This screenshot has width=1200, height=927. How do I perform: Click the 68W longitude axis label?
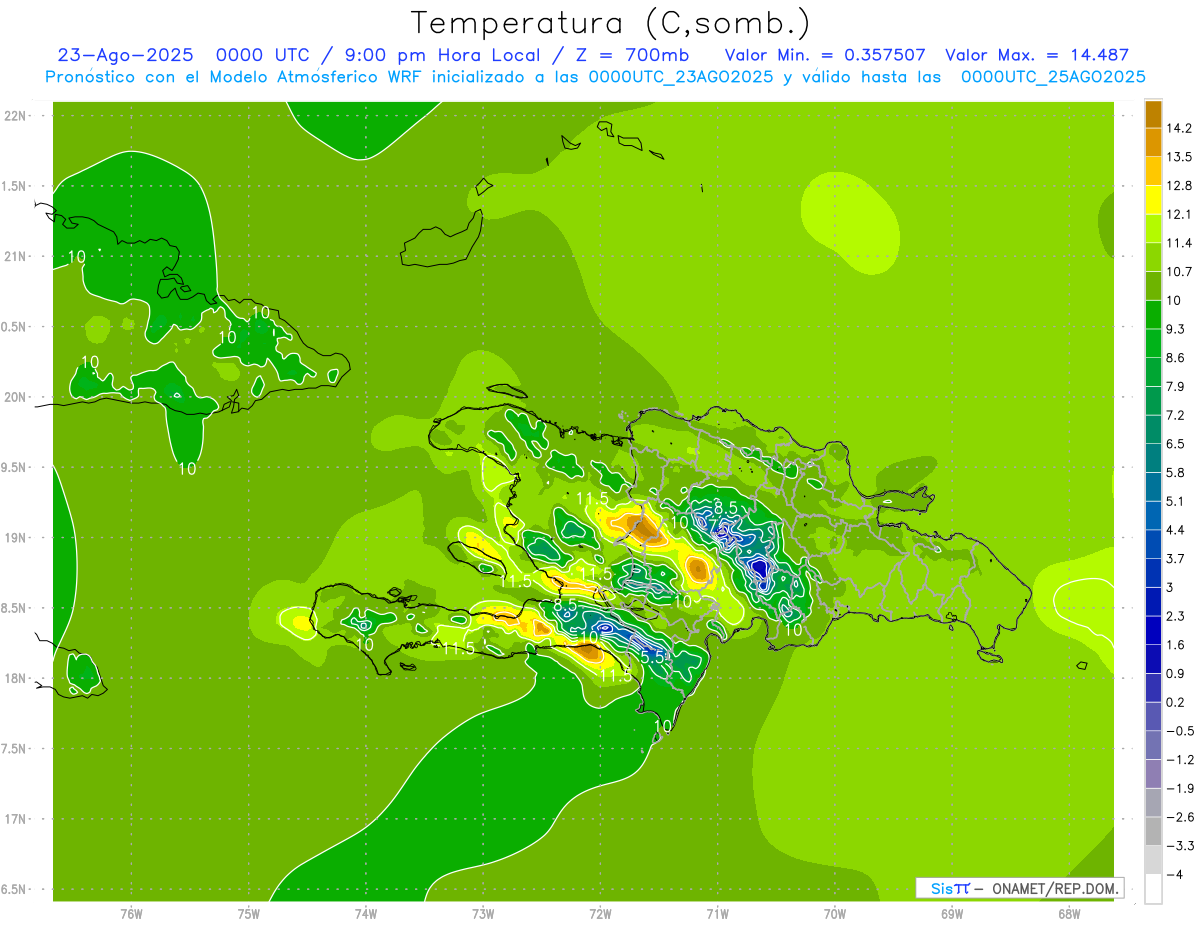pyautogui.click(x=1069, y=914)
